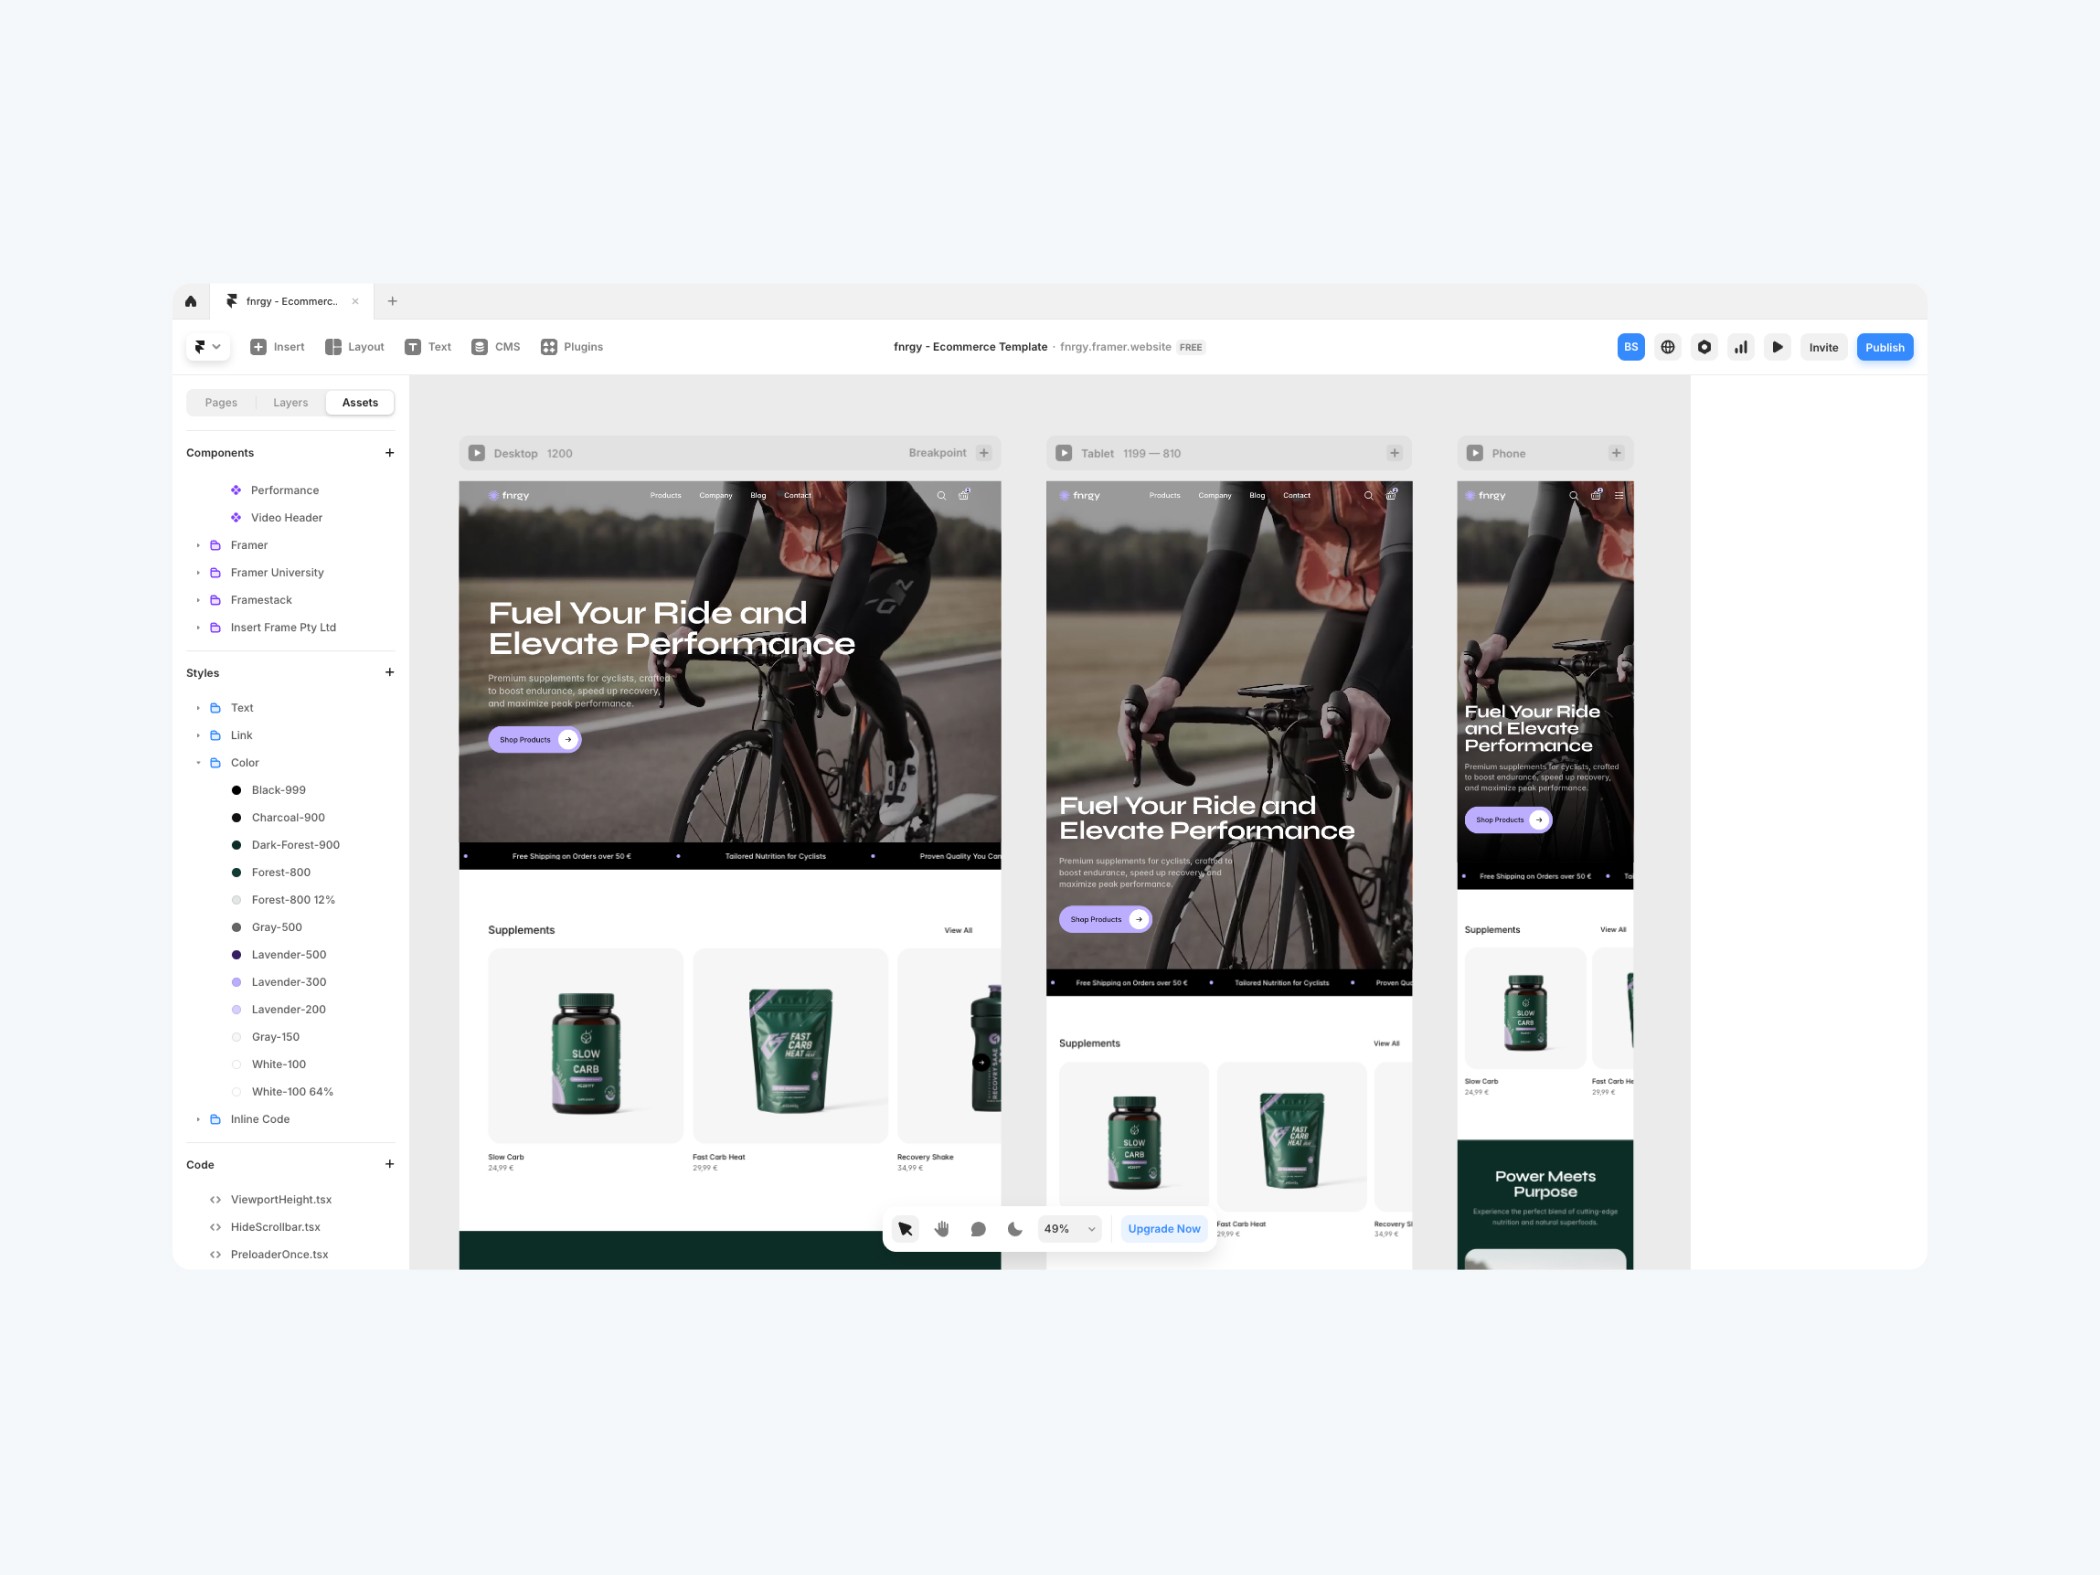This screenshot has width=2100, height=1575.
Task: Click the Preview play icon button
Action: tap(1778, 347)
